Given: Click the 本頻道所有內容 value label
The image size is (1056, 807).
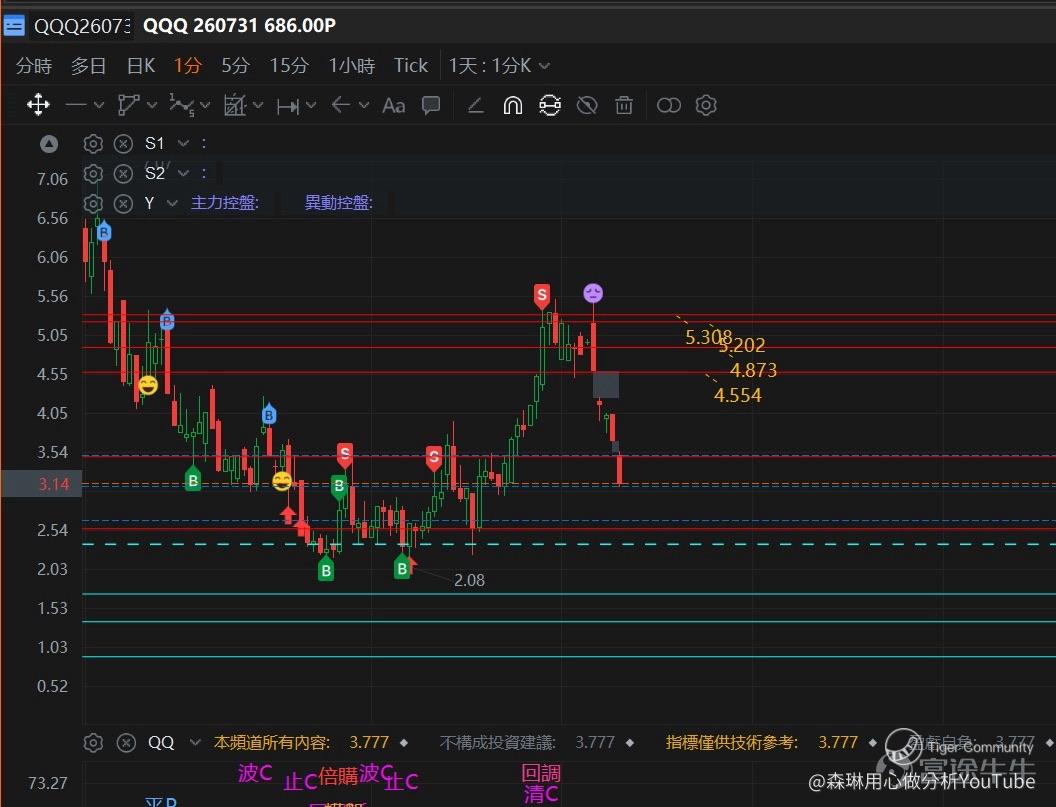Looking at the screenshot, I should click(272, 742).
